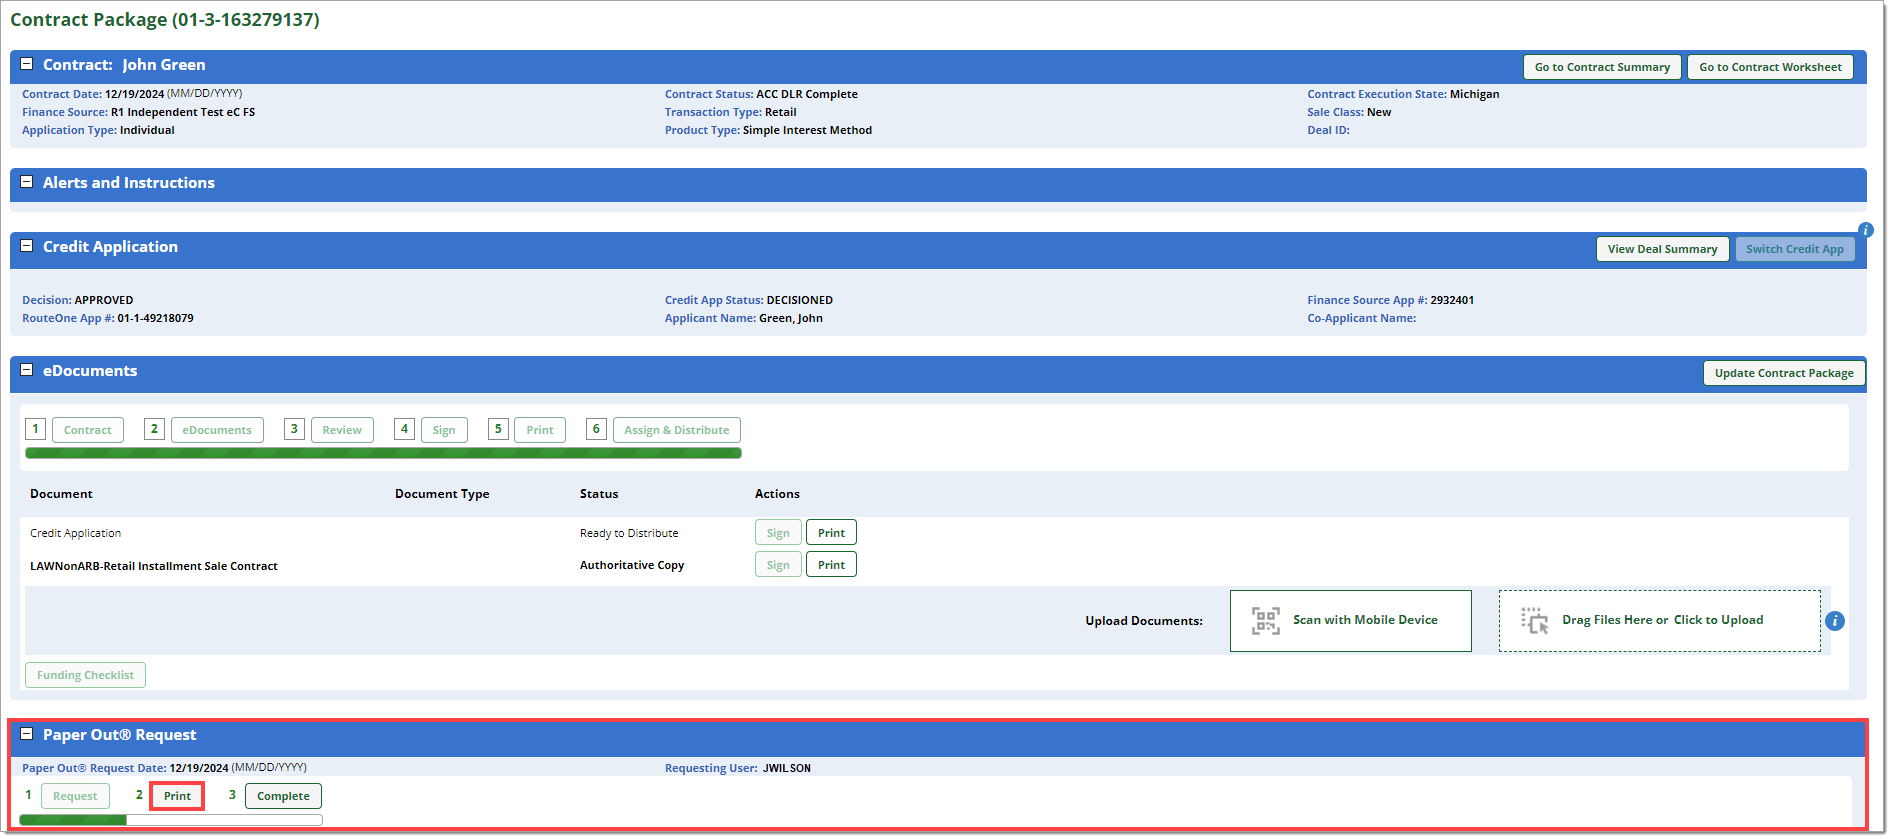Select the Contract step in eDocuments
1891x839 pixels.
(x=88, y=430)
